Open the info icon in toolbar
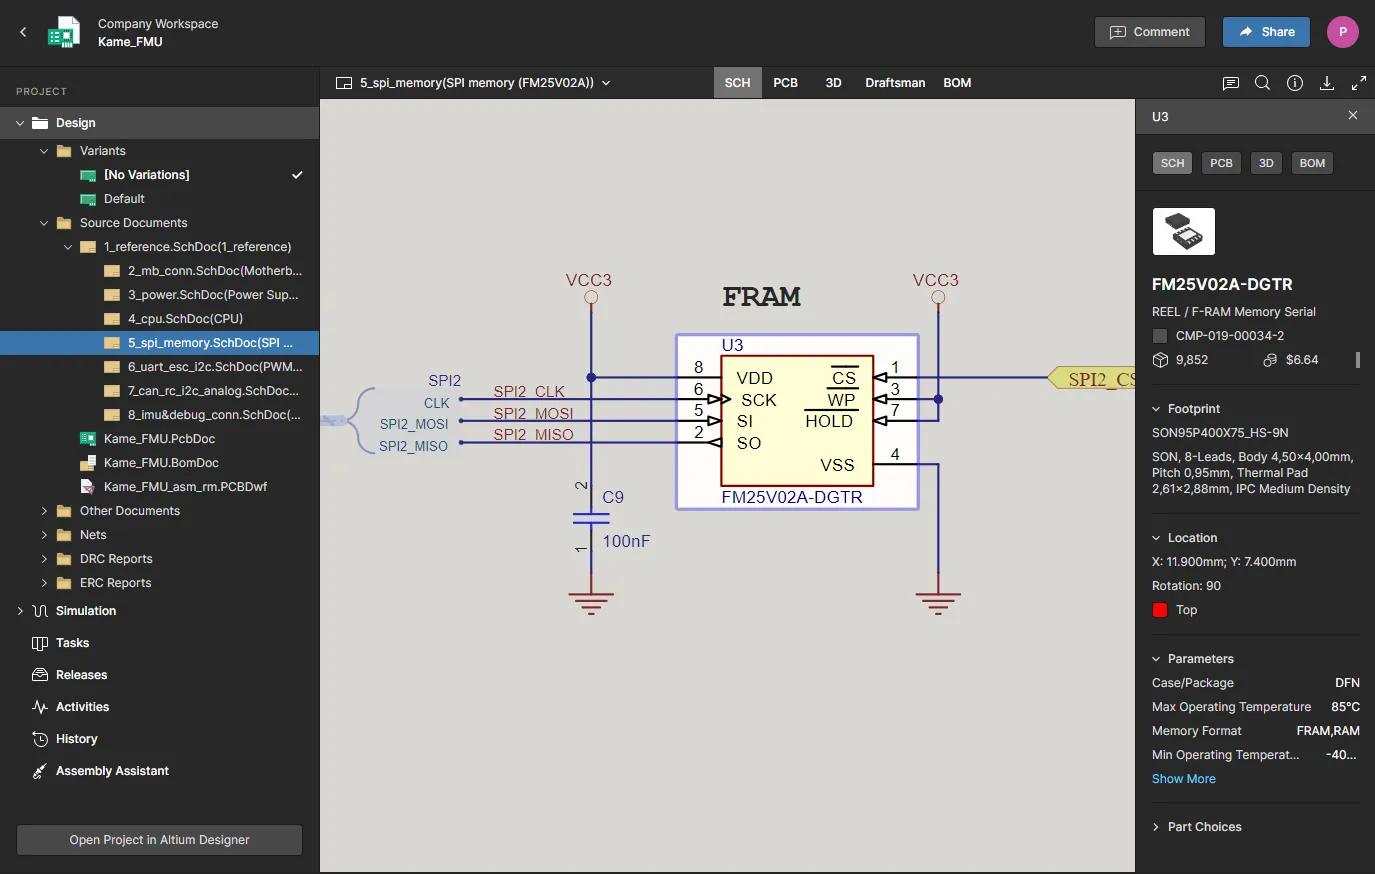 click(1295, 83)
